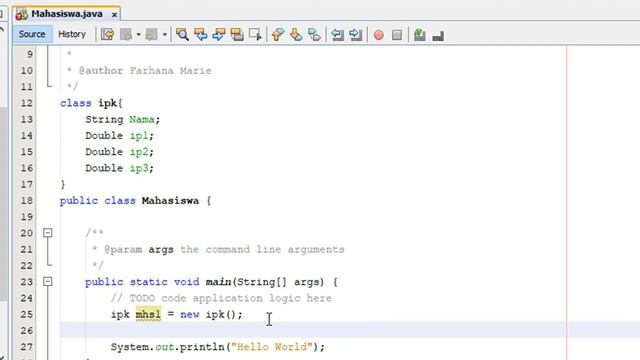This screenshot has width=640, height=360.
Task: Click the @param tag on line 21
Action: tap(123, 249)
